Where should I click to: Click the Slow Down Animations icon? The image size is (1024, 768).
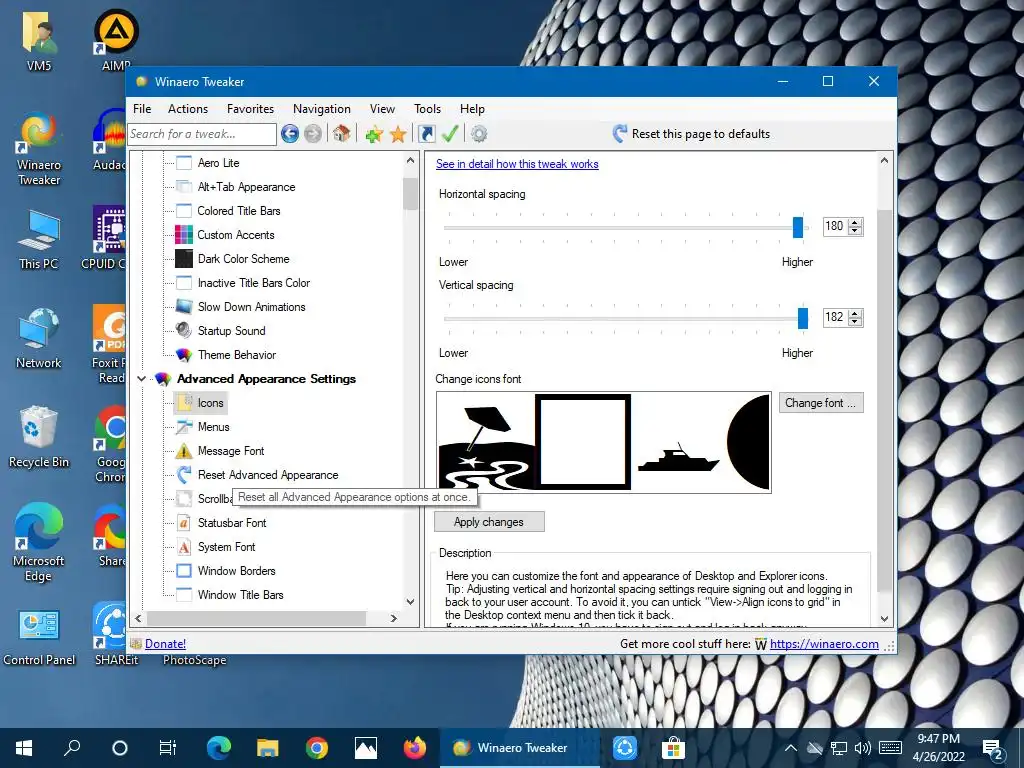pos(184,306)
